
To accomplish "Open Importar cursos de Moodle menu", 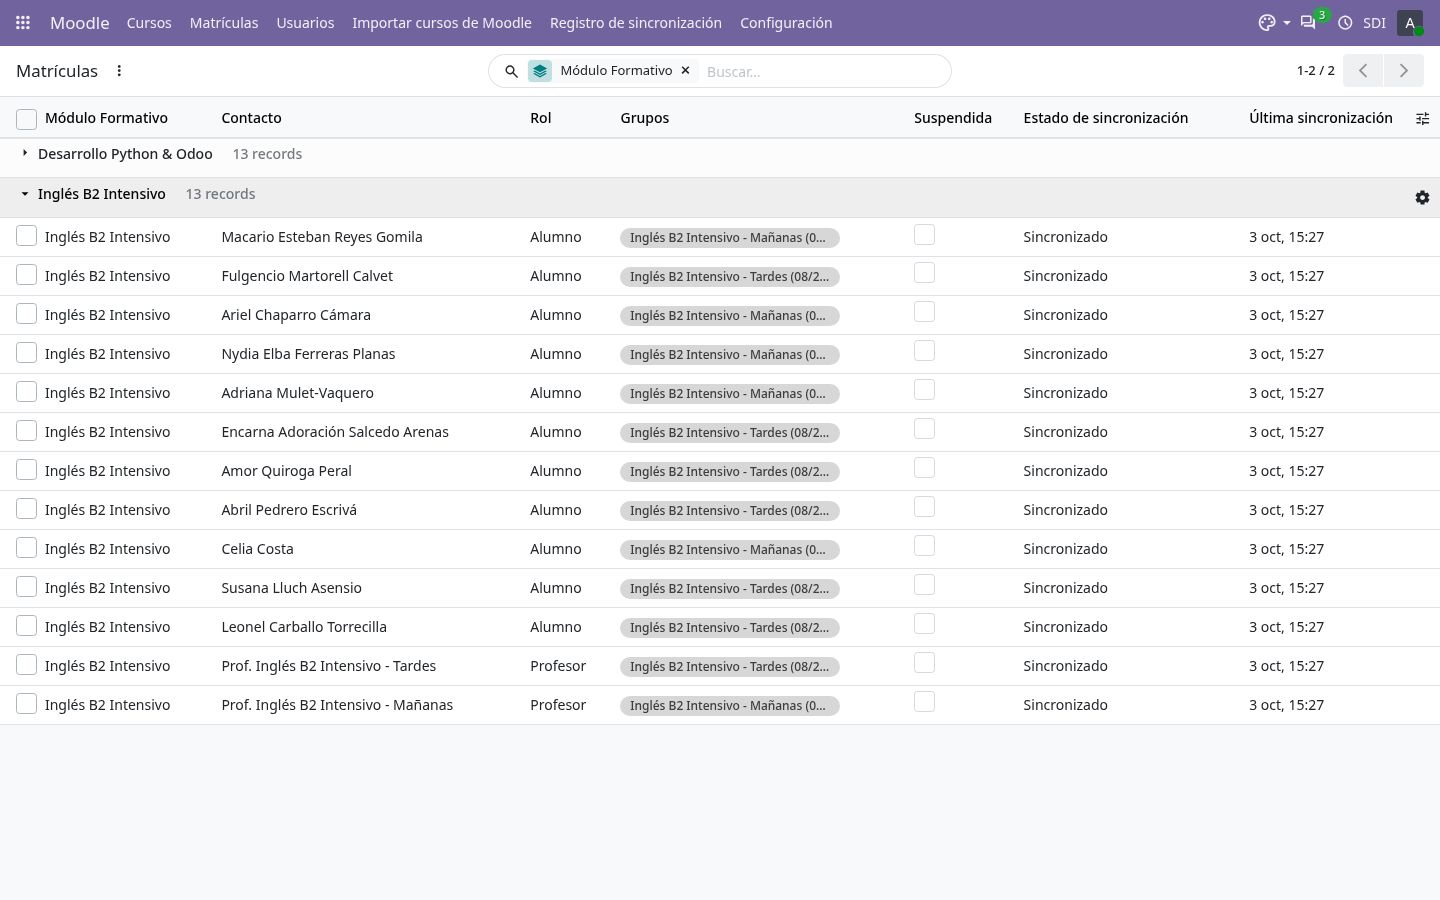I will [442, 22].
